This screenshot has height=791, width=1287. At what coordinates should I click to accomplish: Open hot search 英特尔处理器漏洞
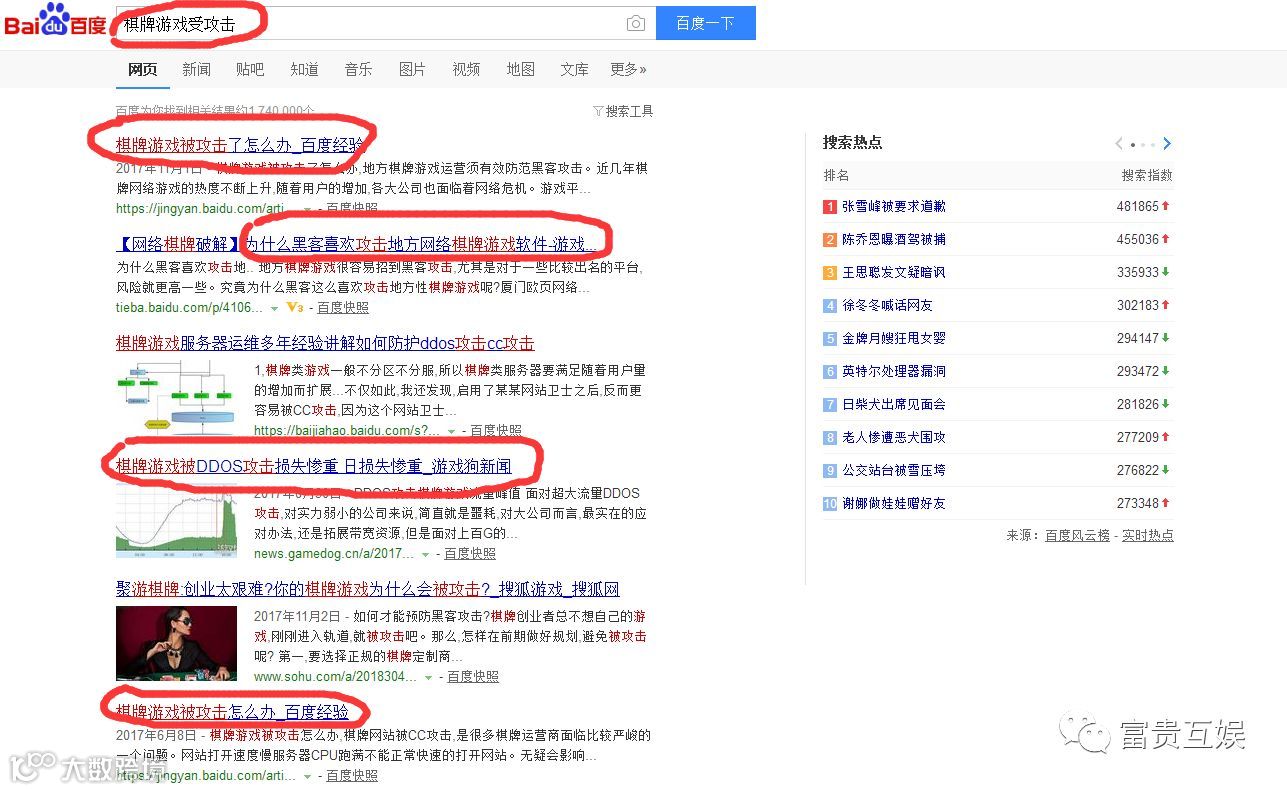coord(893,371)
